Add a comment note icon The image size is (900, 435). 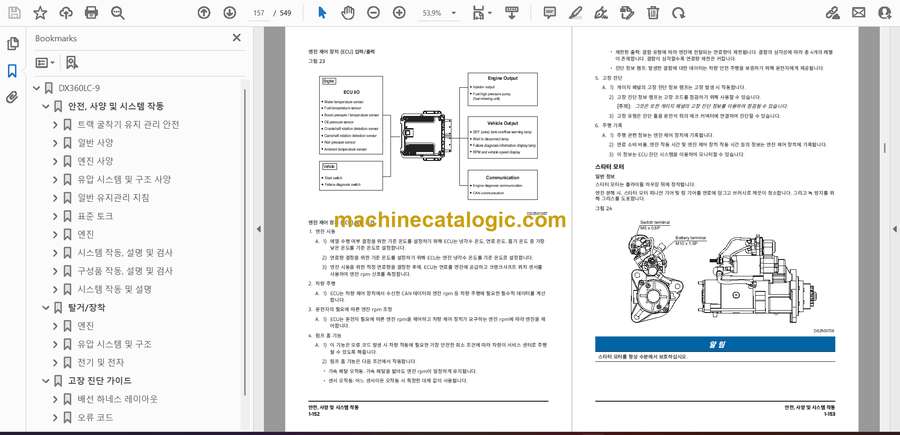click(549, 13)
